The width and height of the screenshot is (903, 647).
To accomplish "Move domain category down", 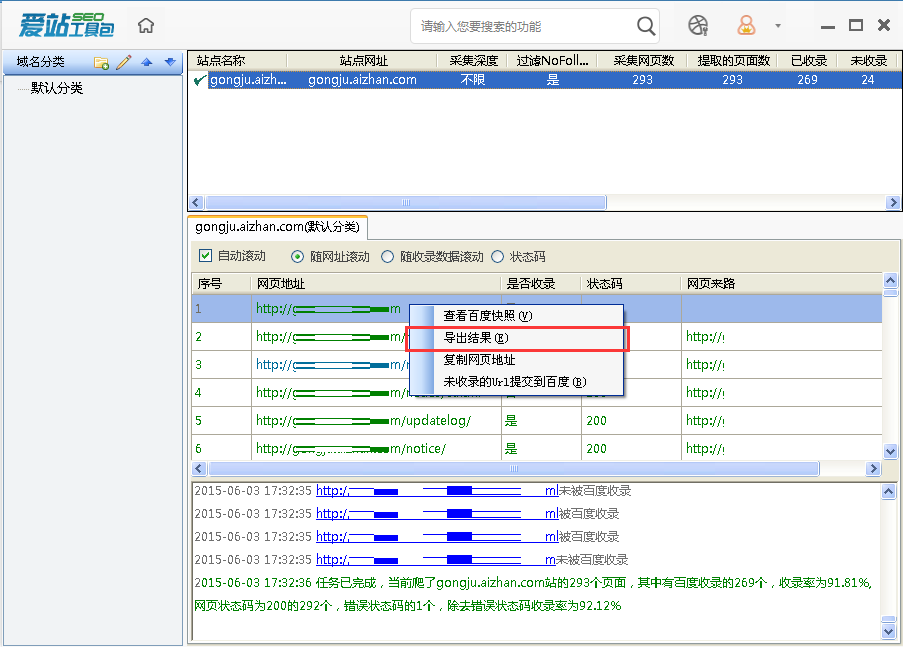I will point(170,63).
